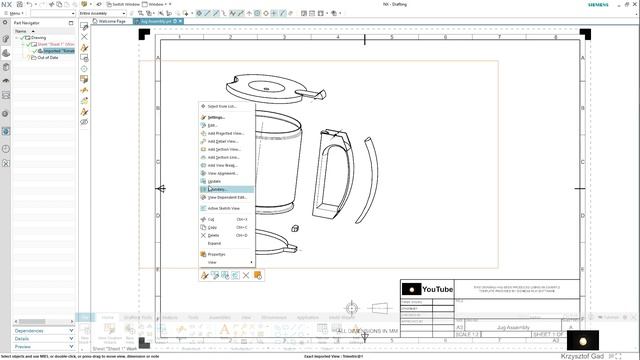Choose Add Detail View... in context menu

point(227,141)
